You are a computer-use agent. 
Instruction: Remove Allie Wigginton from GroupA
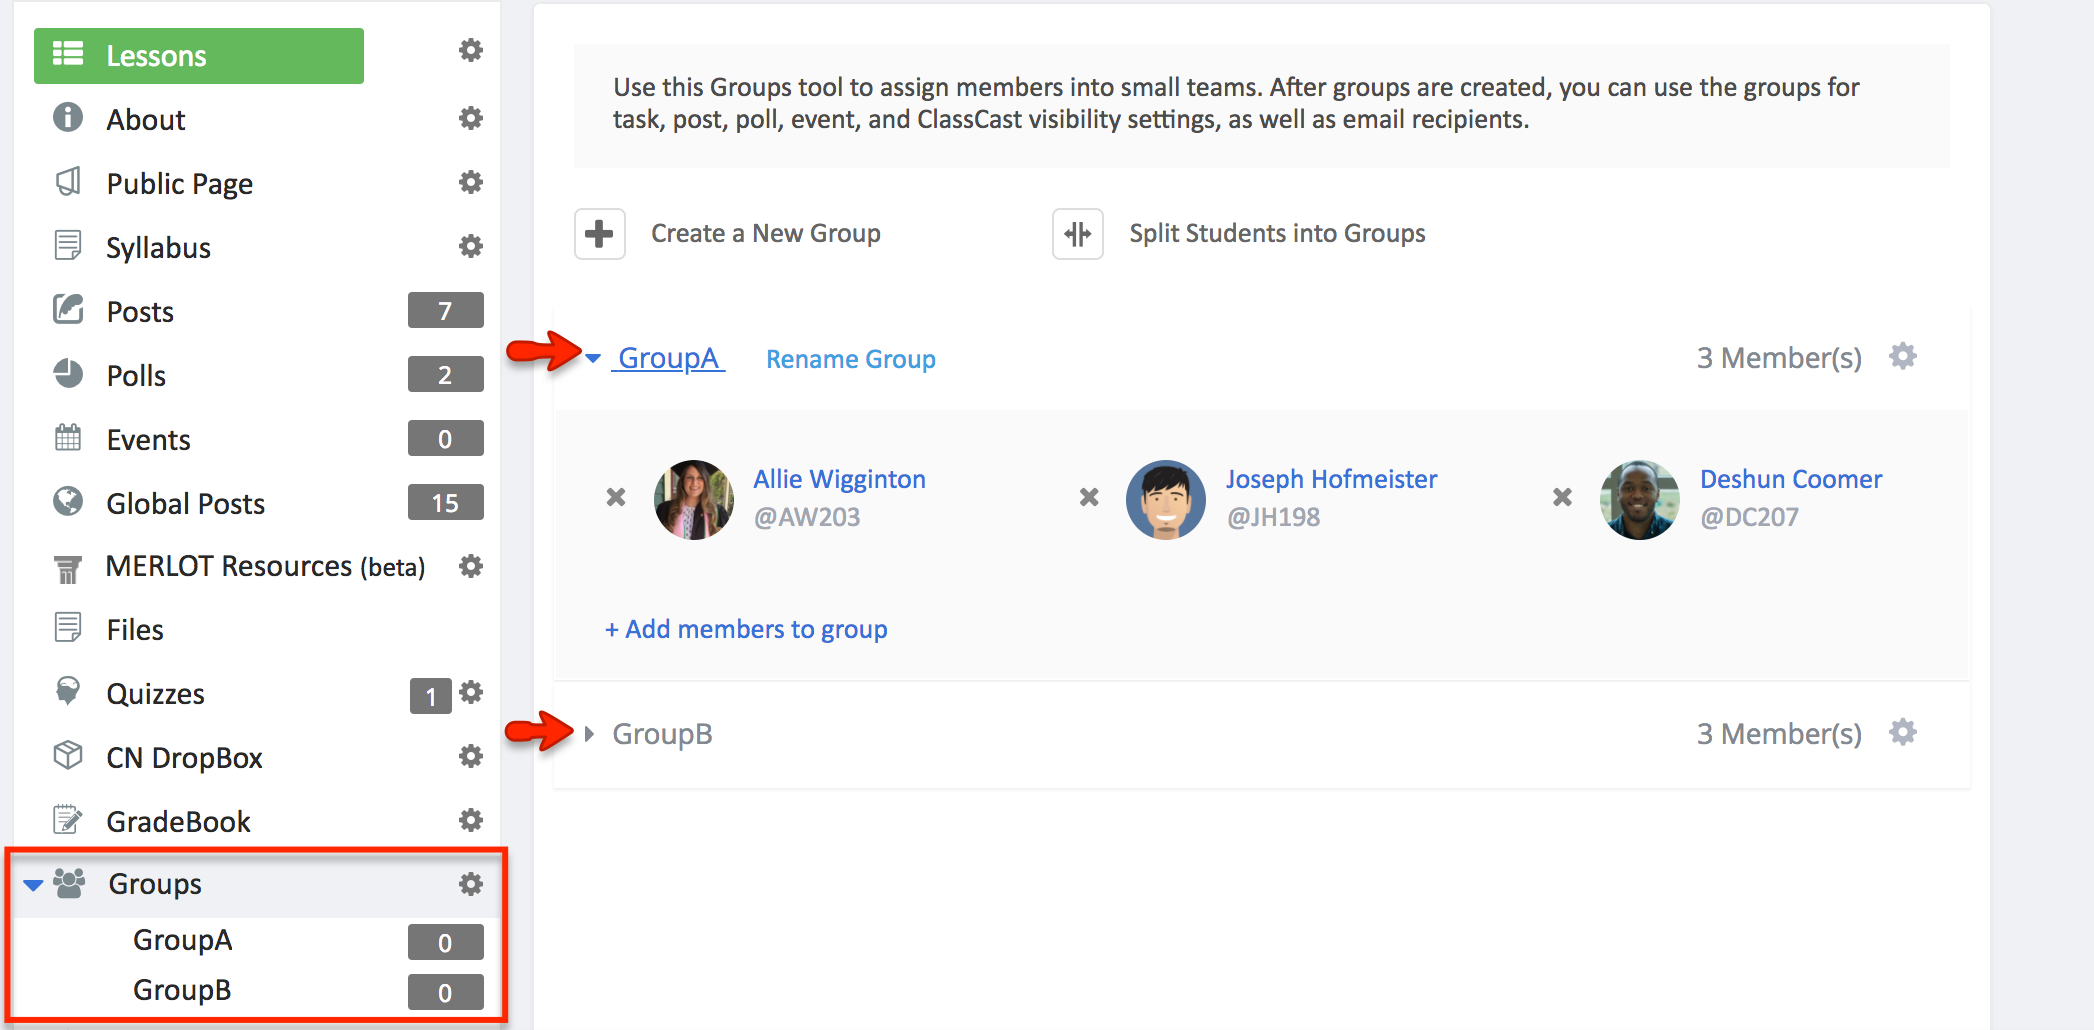coord(616,497)
